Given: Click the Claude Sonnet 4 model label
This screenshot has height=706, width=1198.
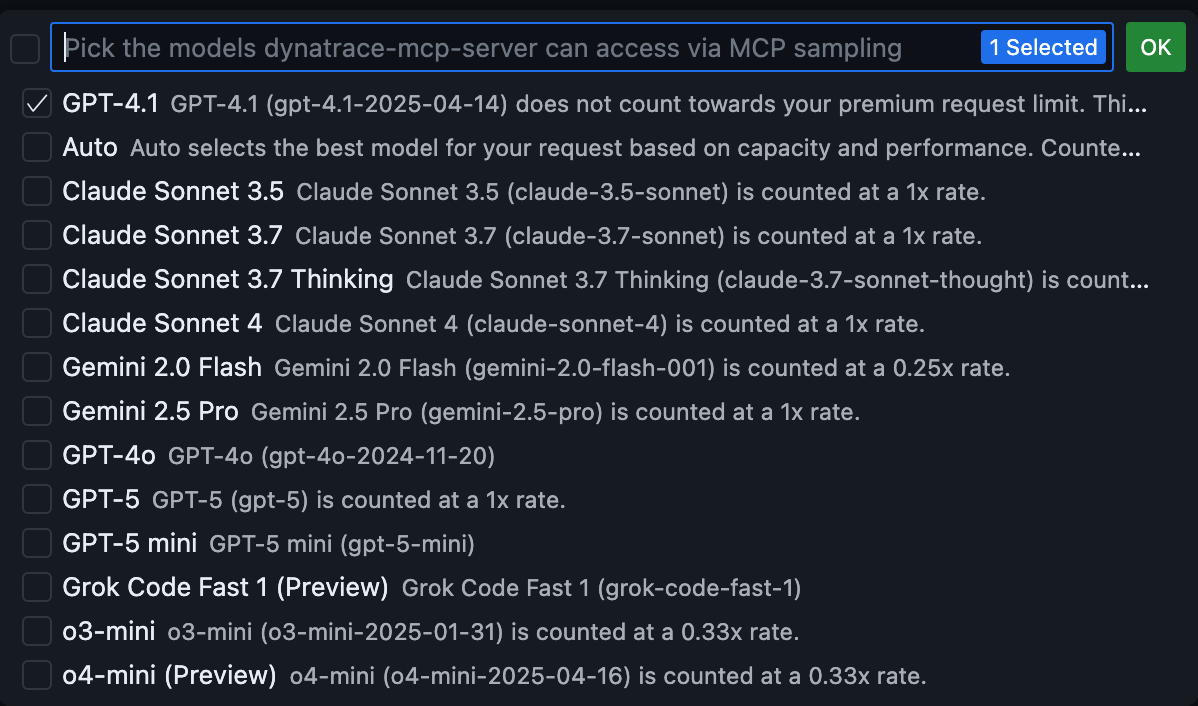Looking at the screenshot, I should coord(162,324).
